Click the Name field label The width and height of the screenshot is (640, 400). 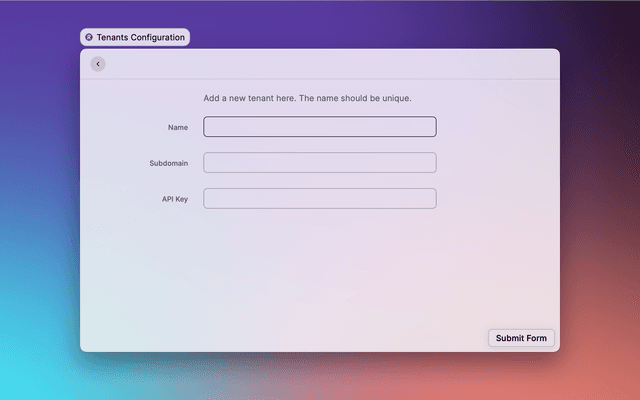coord(178,127)
